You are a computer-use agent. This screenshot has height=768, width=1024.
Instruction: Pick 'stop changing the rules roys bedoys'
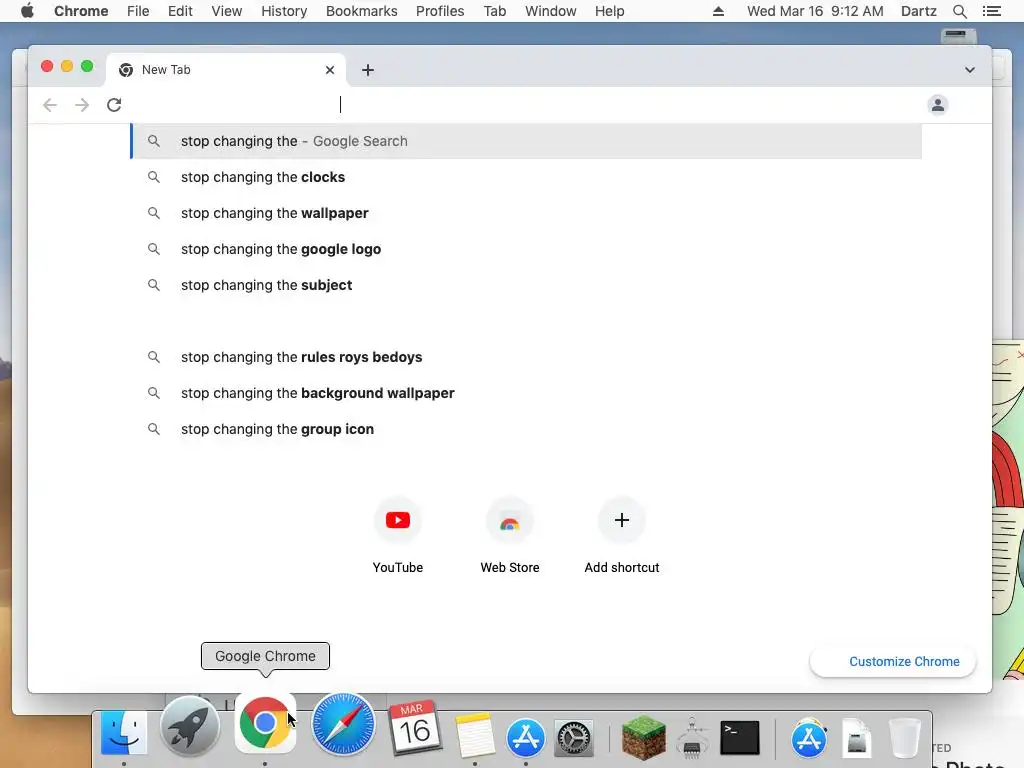526,357
